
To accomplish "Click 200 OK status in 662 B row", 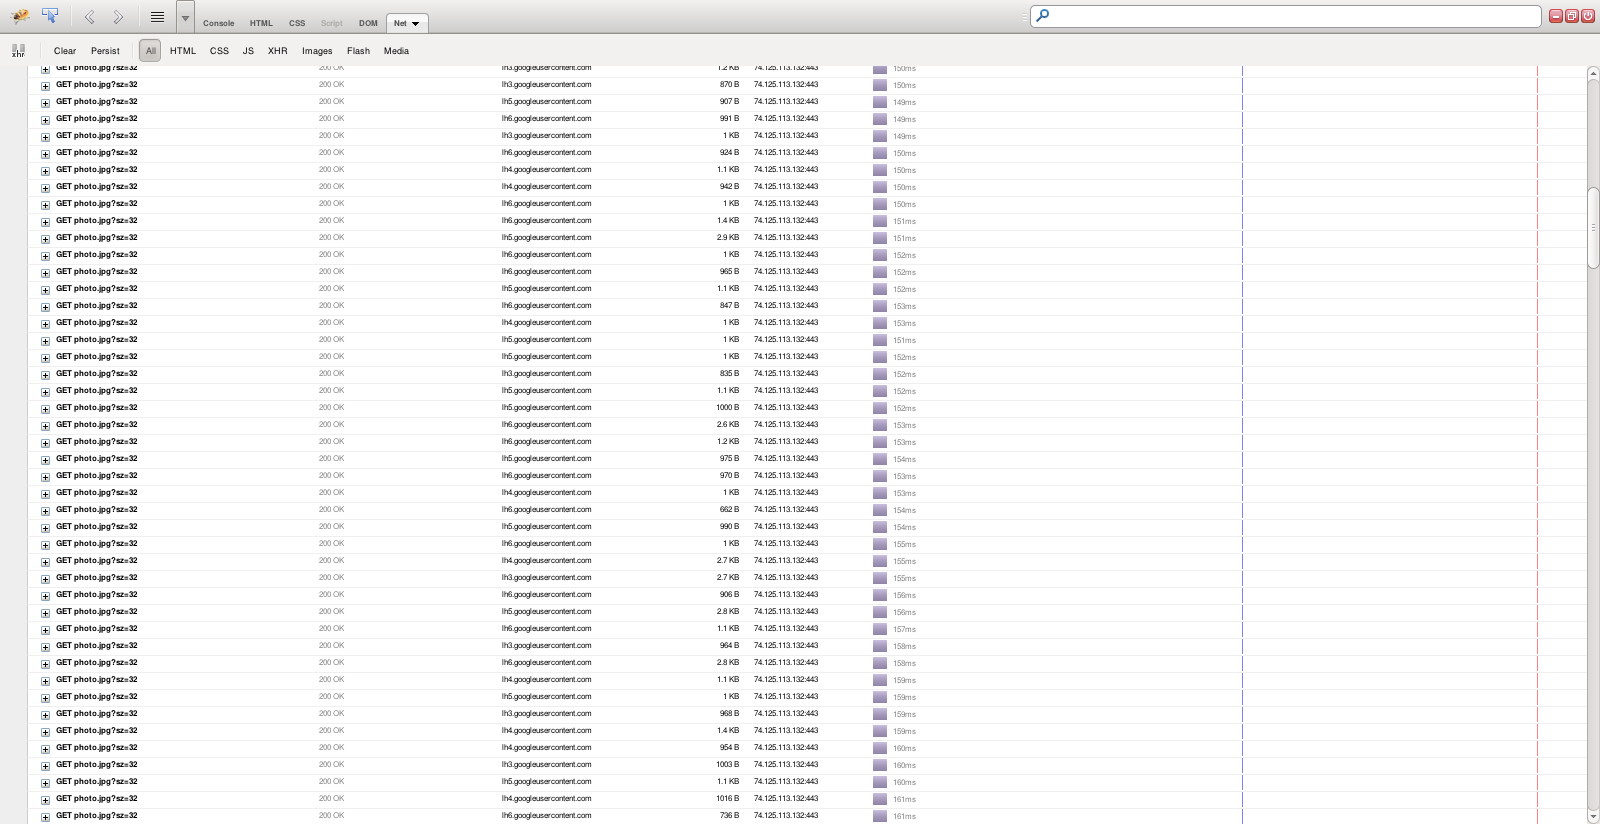I will tap(331, 510).
